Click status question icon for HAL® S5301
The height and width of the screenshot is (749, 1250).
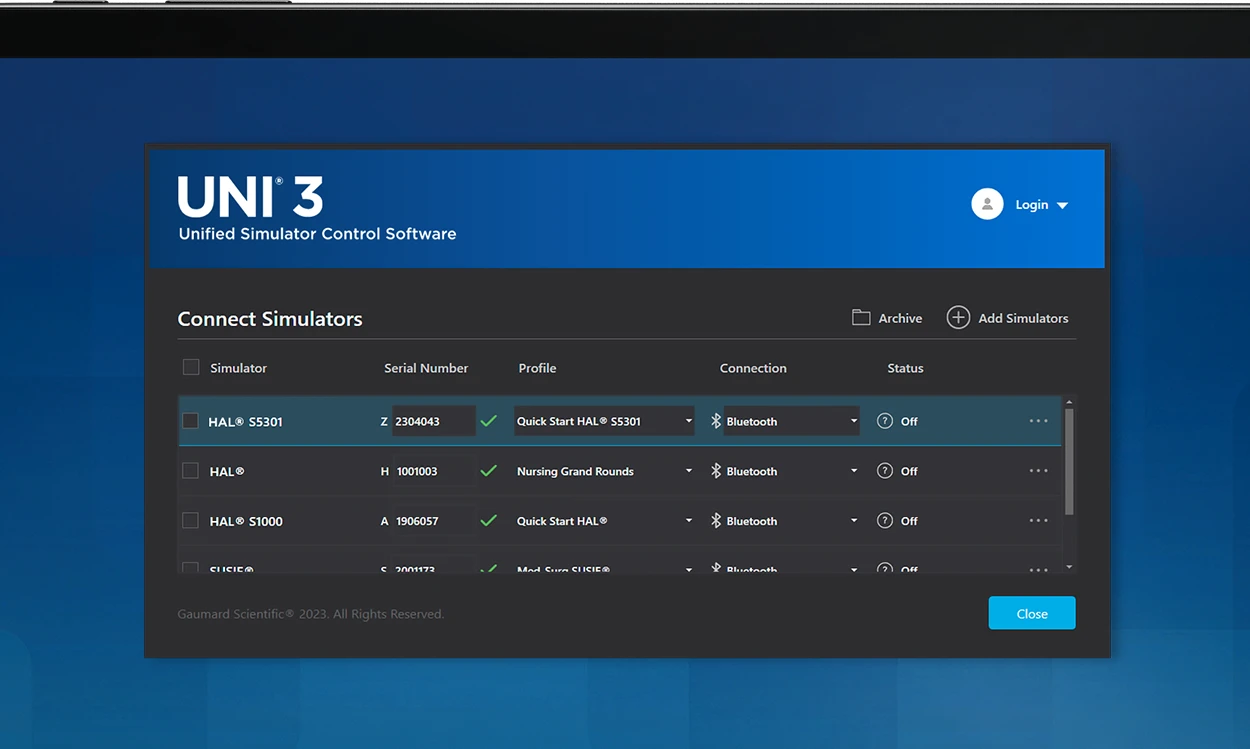(x=885, y=421)
